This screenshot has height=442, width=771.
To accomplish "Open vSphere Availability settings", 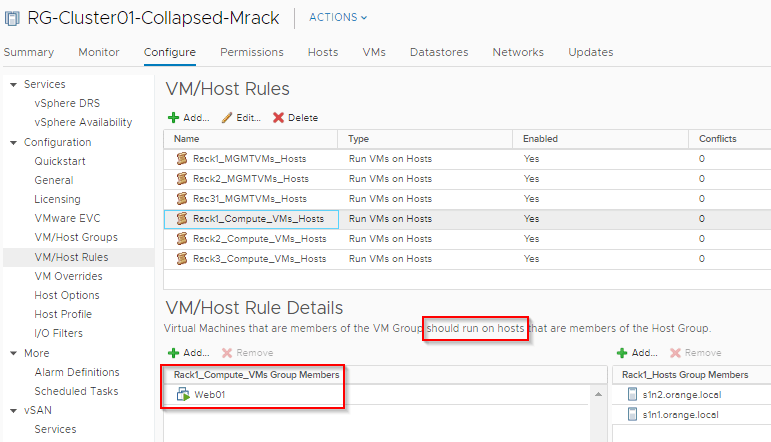I will click(83, 122).
